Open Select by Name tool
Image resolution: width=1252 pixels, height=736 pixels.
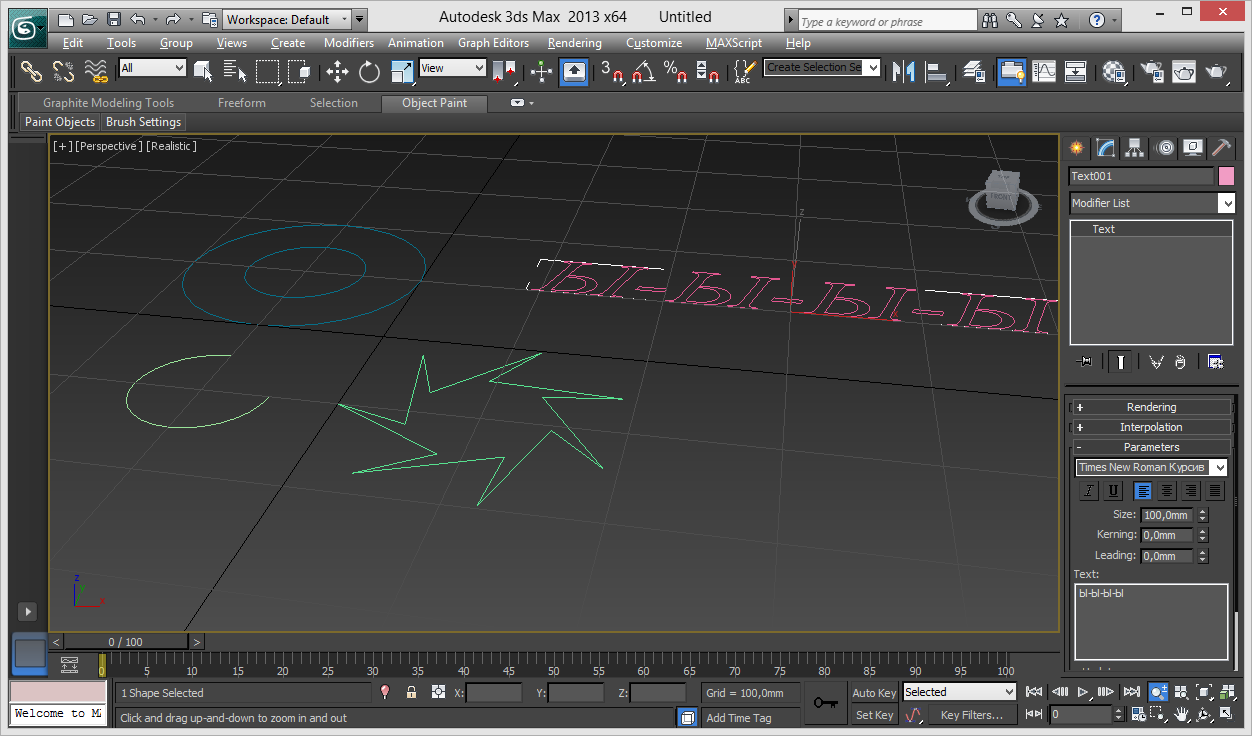point(235,71)
